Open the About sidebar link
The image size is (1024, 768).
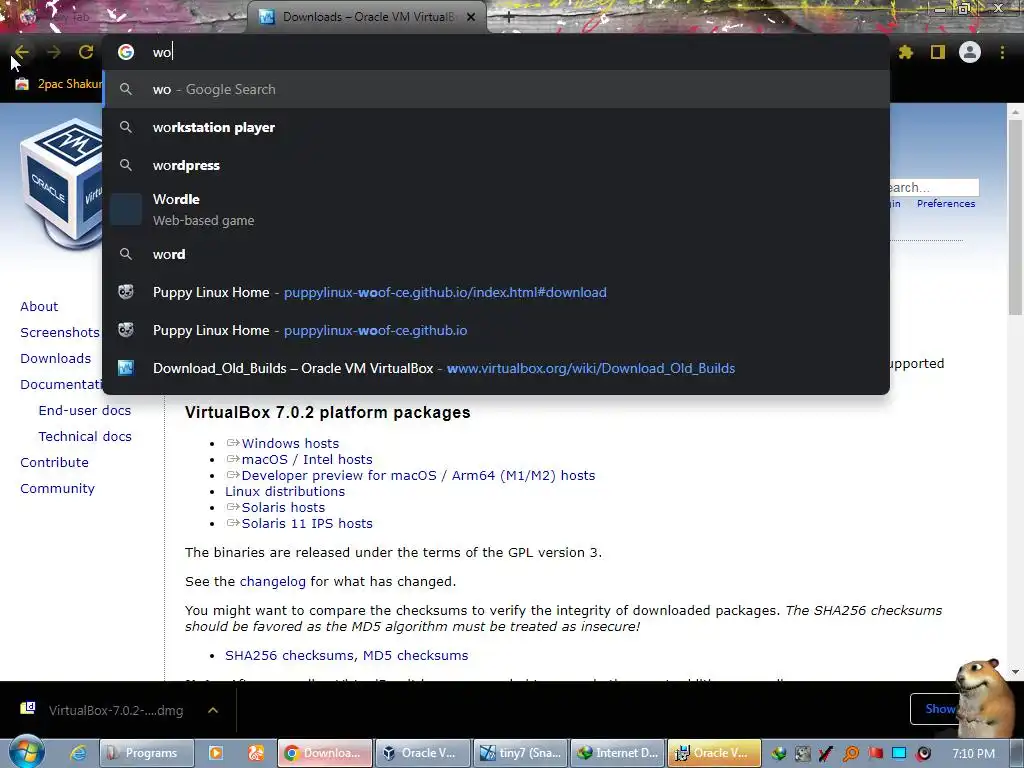pyautogui.click(x=39, y=306)
